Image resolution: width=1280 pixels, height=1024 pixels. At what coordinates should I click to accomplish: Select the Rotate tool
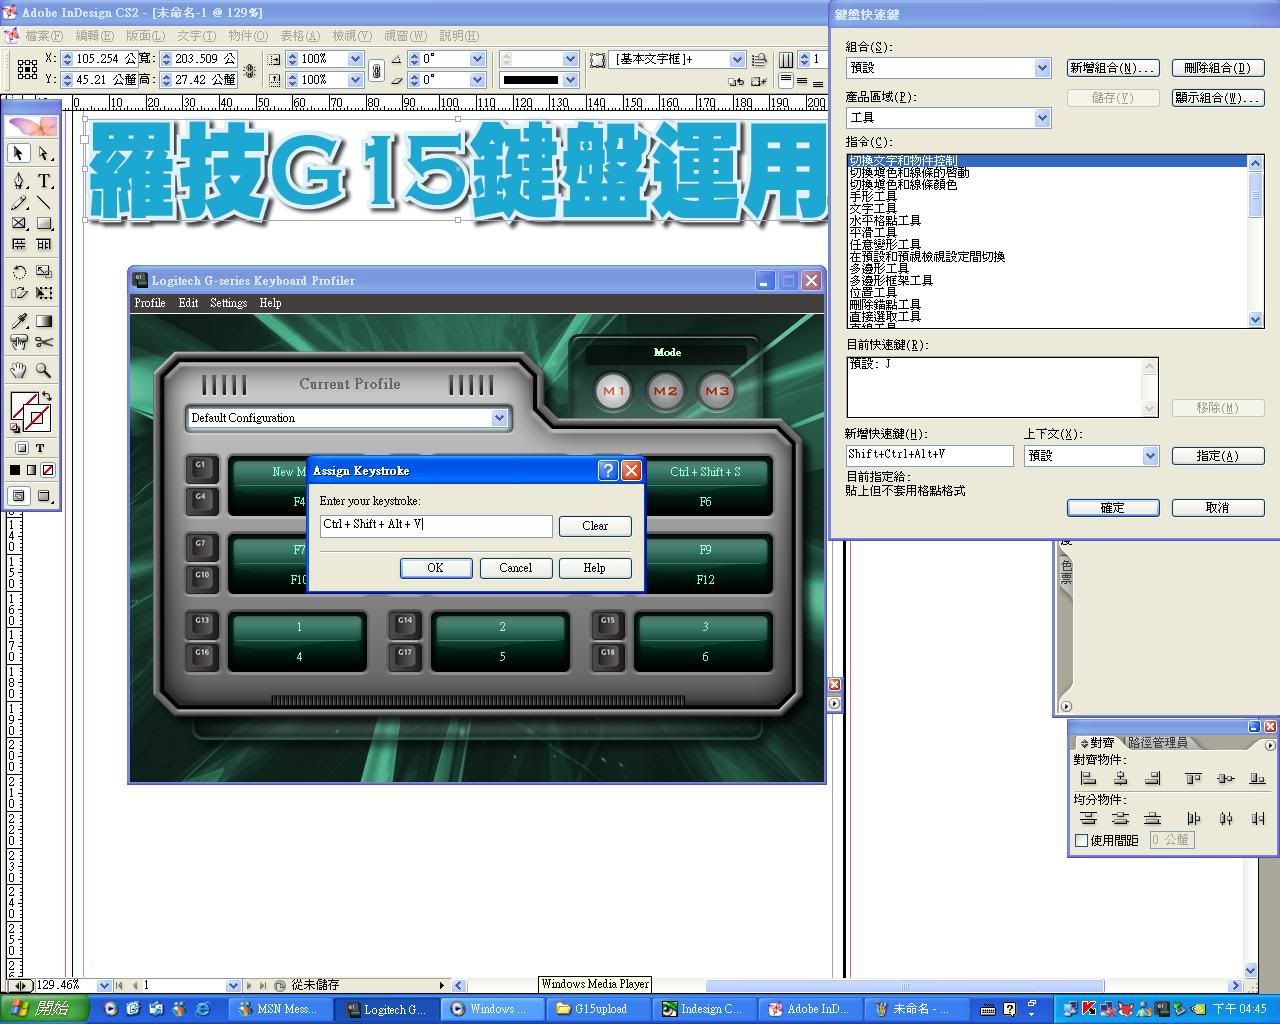18,272
